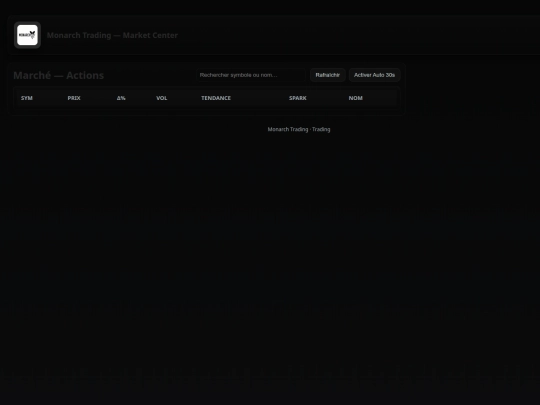The height and width of the screenshot is (405, 540).
Task: Click the SPARK column header
Action: pyautogui.click(x=298, y=98)
